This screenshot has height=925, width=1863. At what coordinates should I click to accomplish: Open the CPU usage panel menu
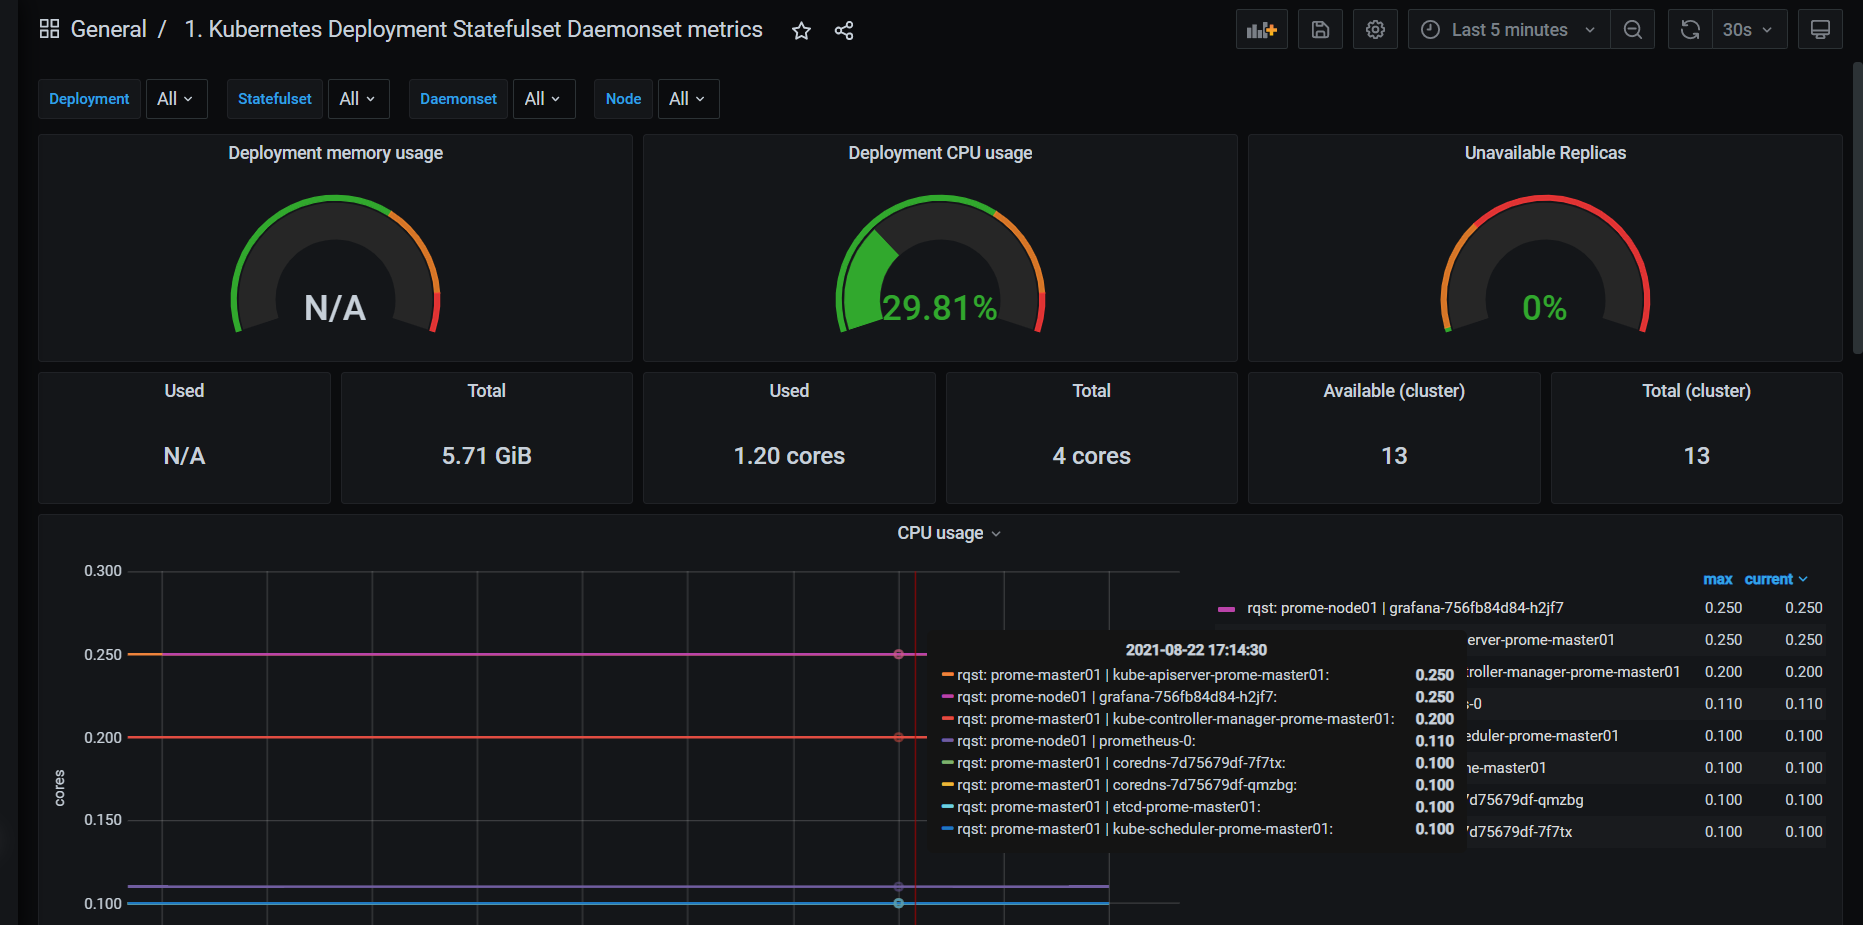(948, 533)
